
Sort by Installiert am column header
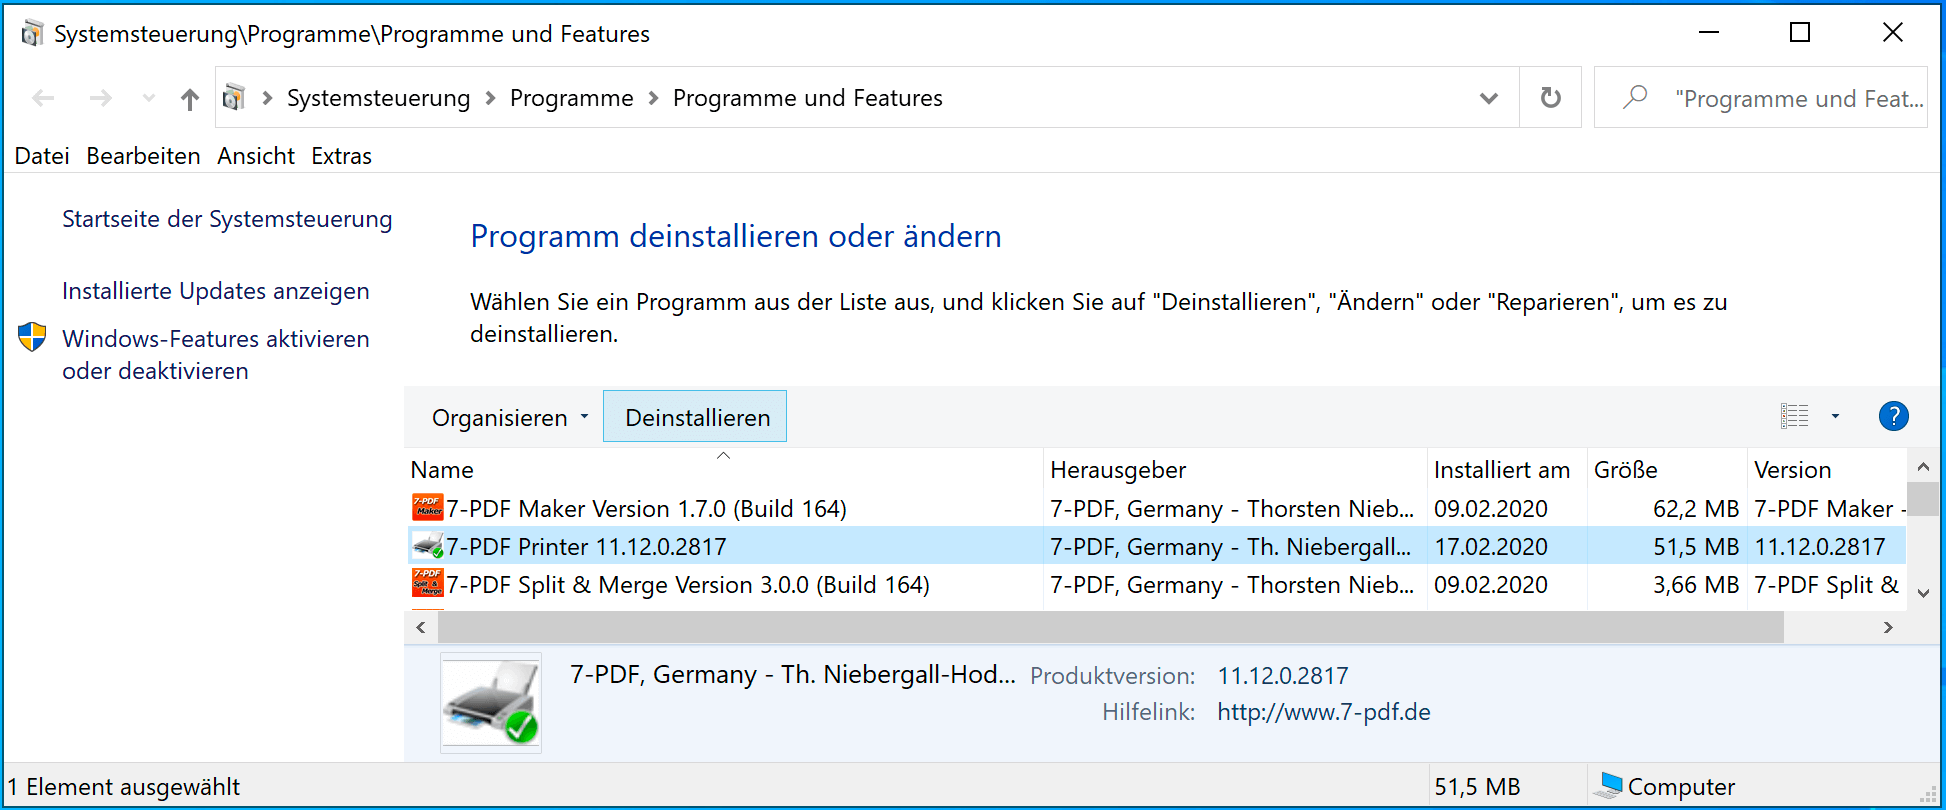1507,469
